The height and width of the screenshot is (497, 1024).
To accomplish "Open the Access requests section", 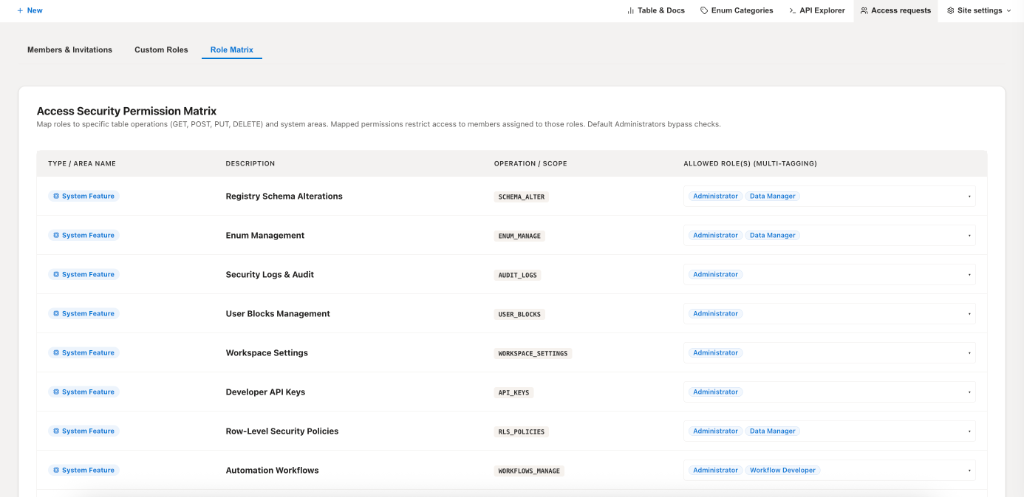I will tap(895, 10).
